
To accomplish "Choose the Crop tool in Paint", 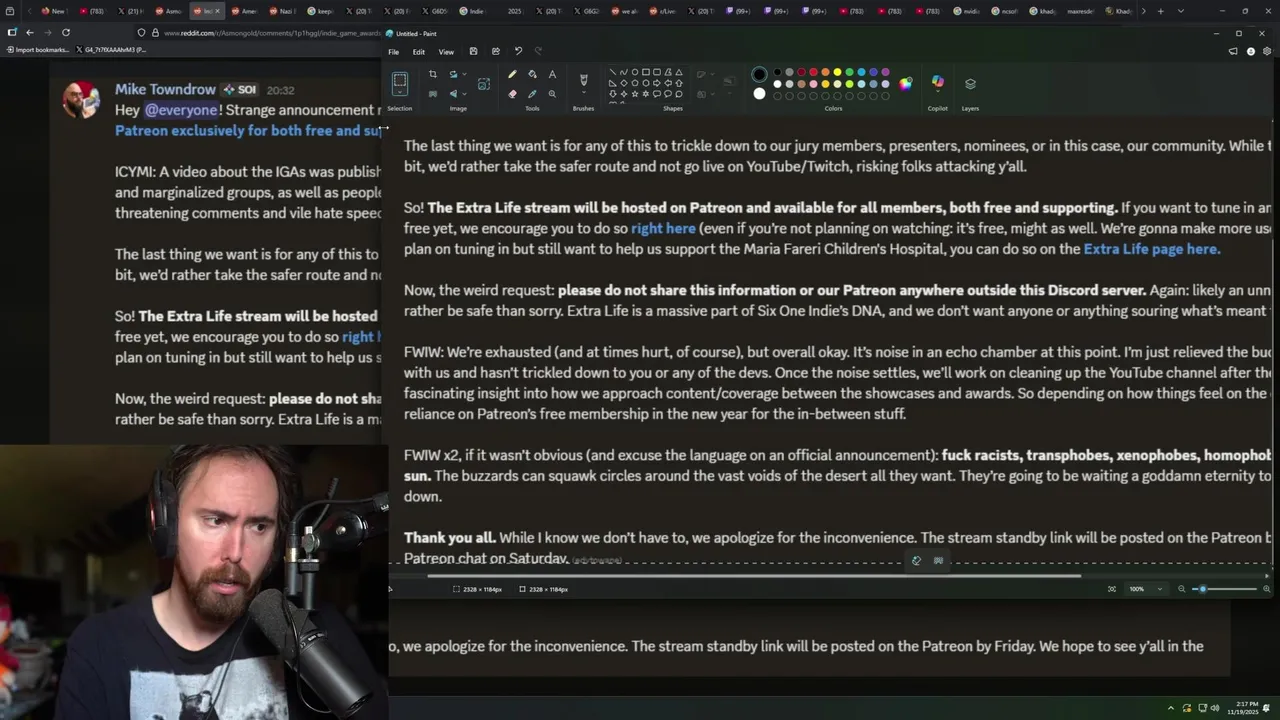I will pyautogui.click(x=432, y=74).
